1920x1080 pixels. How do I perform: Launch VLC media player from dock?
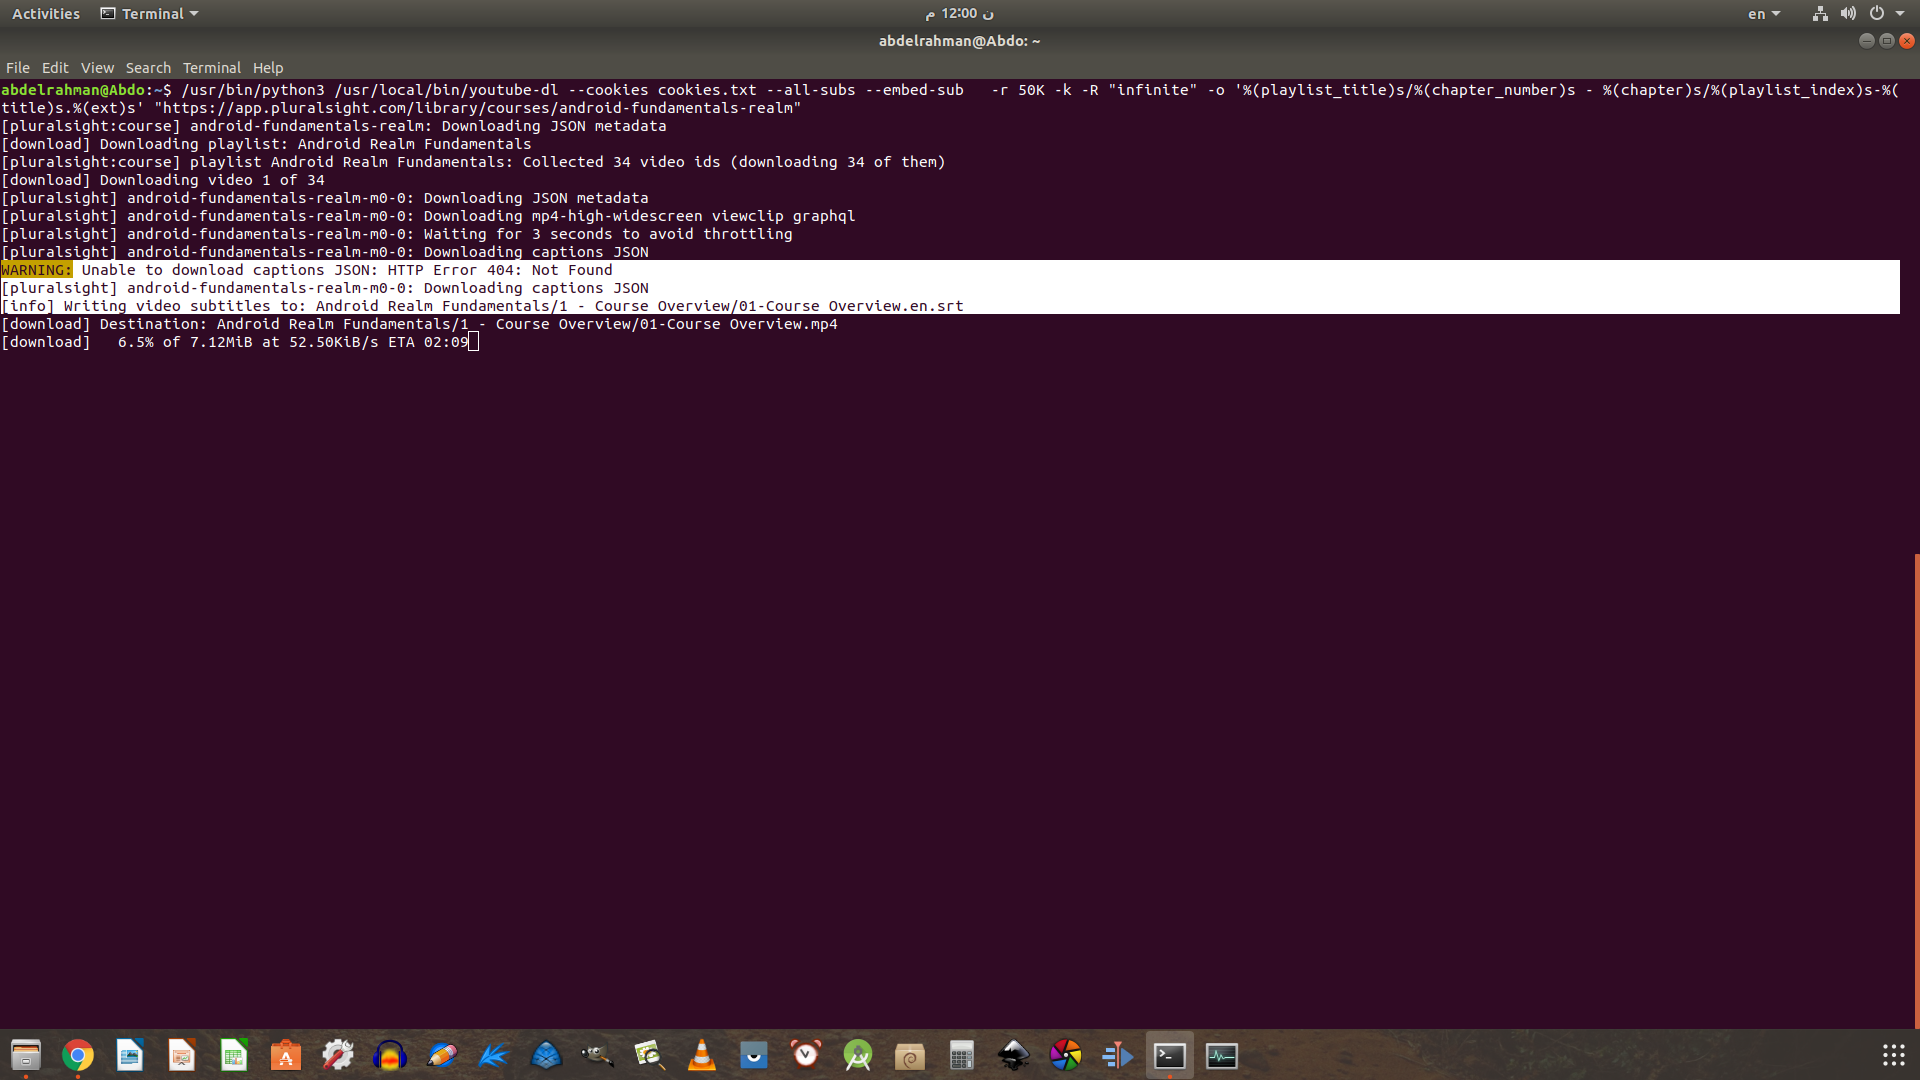[x=702, y=1056]
